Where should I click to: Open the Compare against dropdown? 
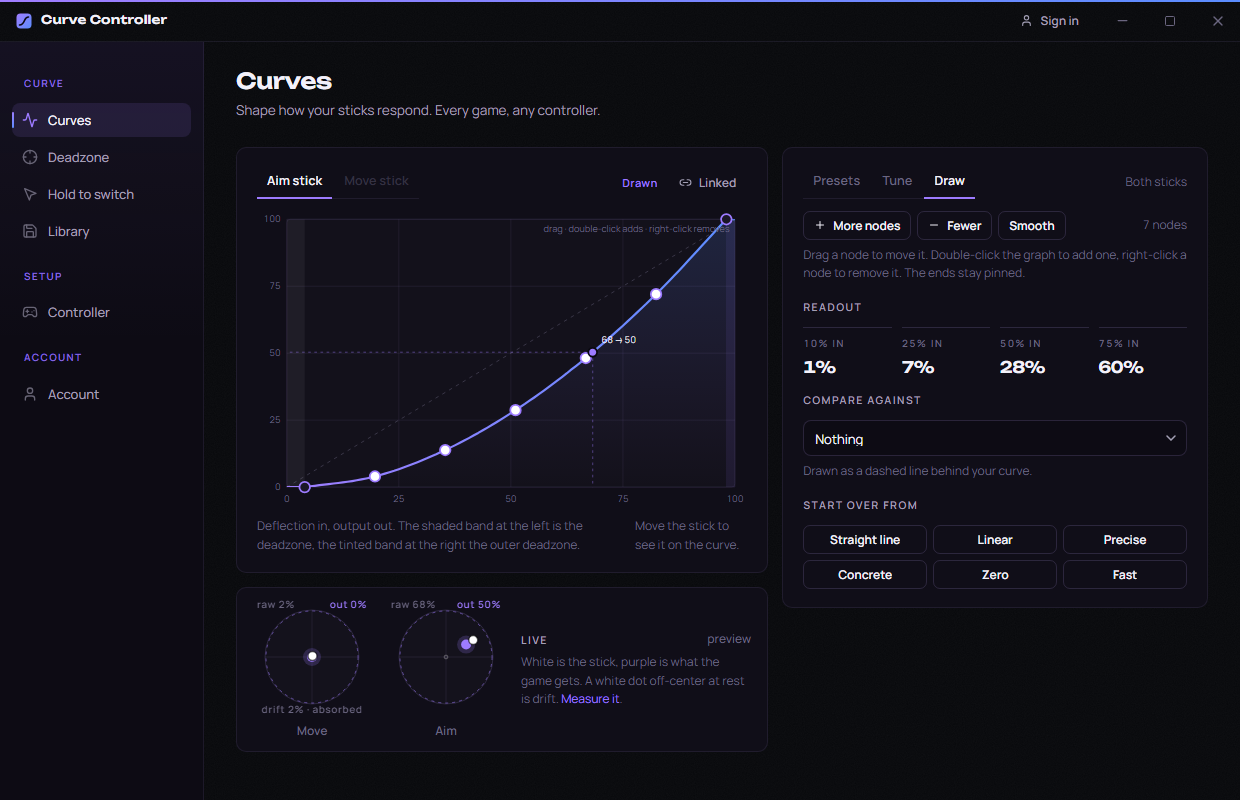(x=995, y=438)
